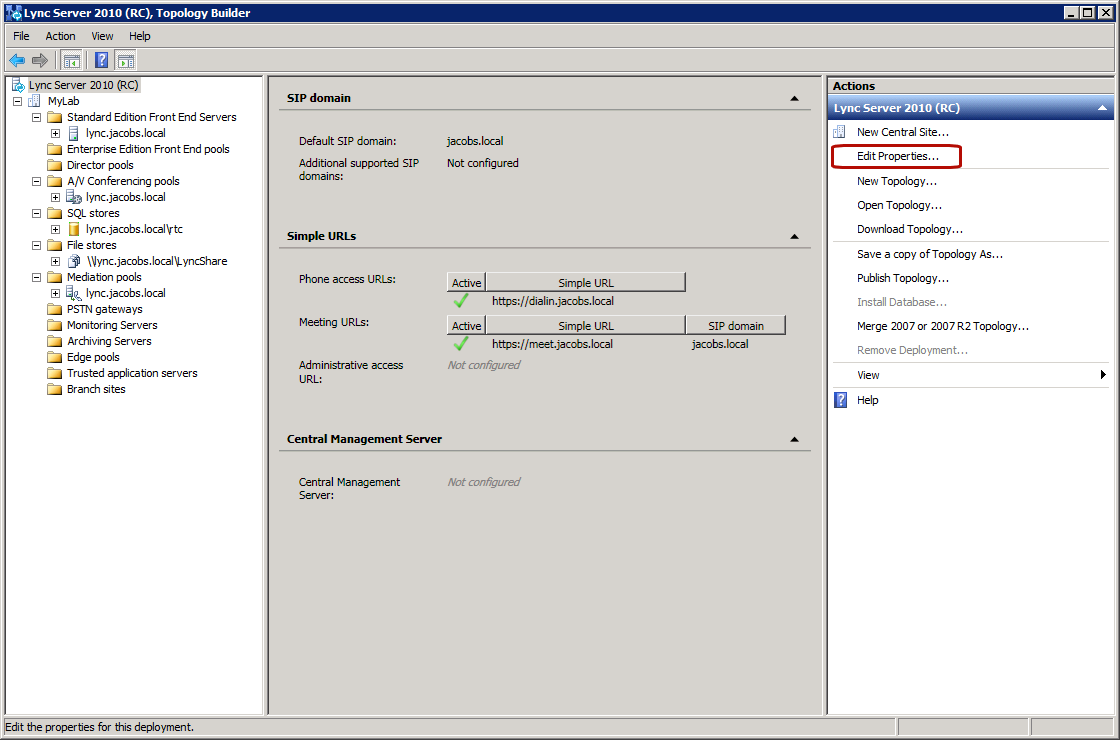
Task: Collapse the File stores node
Action: pos(36,245)
